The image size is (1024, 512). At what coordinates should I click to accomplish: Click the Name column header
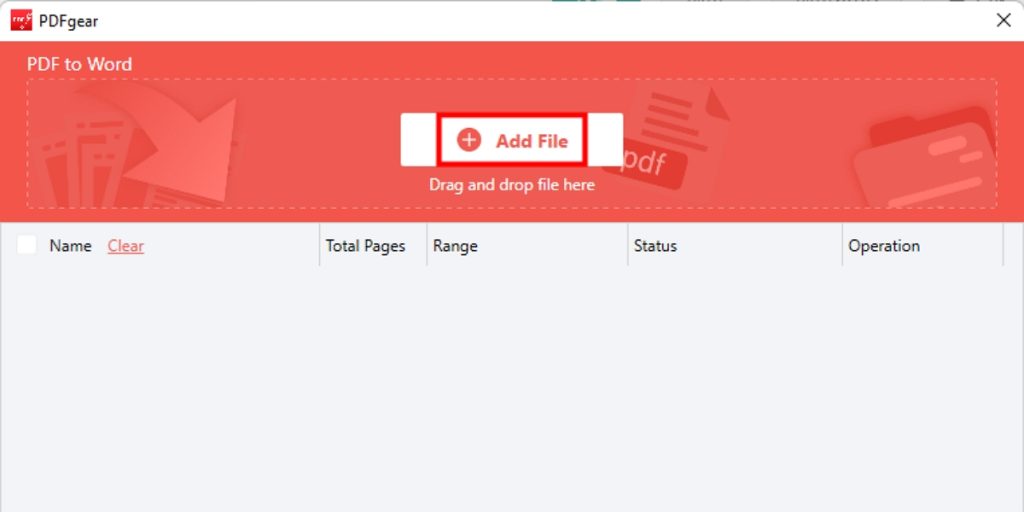(x=71, y=246)
